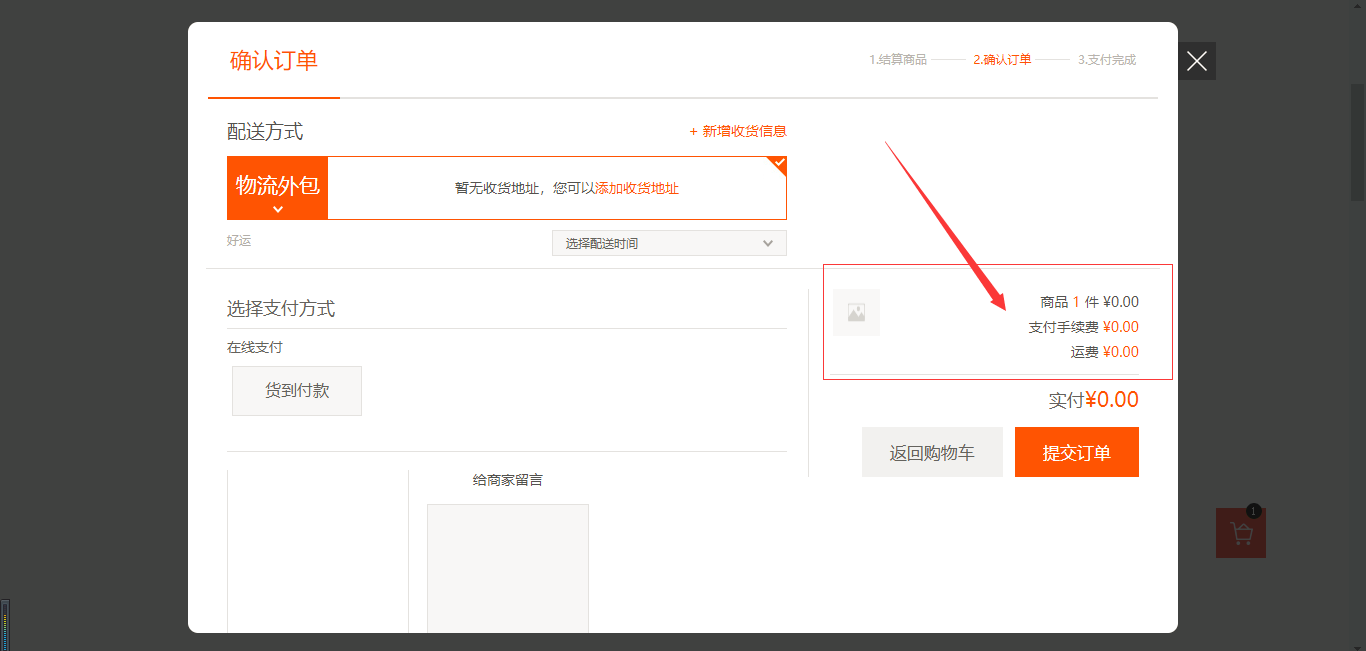The height and width of the screenshot is (651, 1366).
Task: Click the 确认订单 header tab
Action: 274,61
